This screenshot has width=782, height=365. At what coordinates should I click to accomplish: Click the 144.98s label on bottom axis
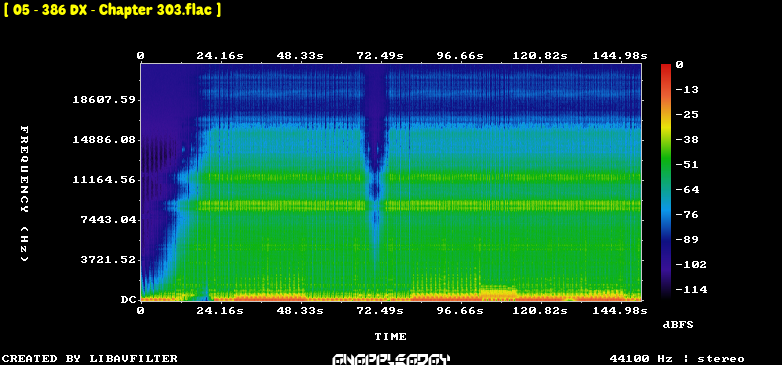point(619,311)
